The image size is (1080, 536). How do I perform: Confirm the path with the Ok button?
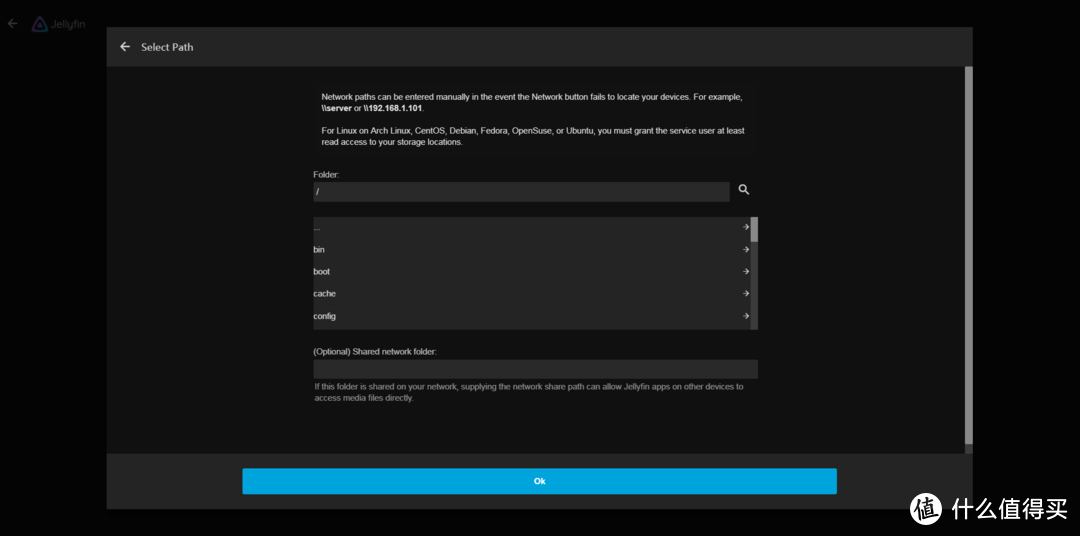click(539, 481)
